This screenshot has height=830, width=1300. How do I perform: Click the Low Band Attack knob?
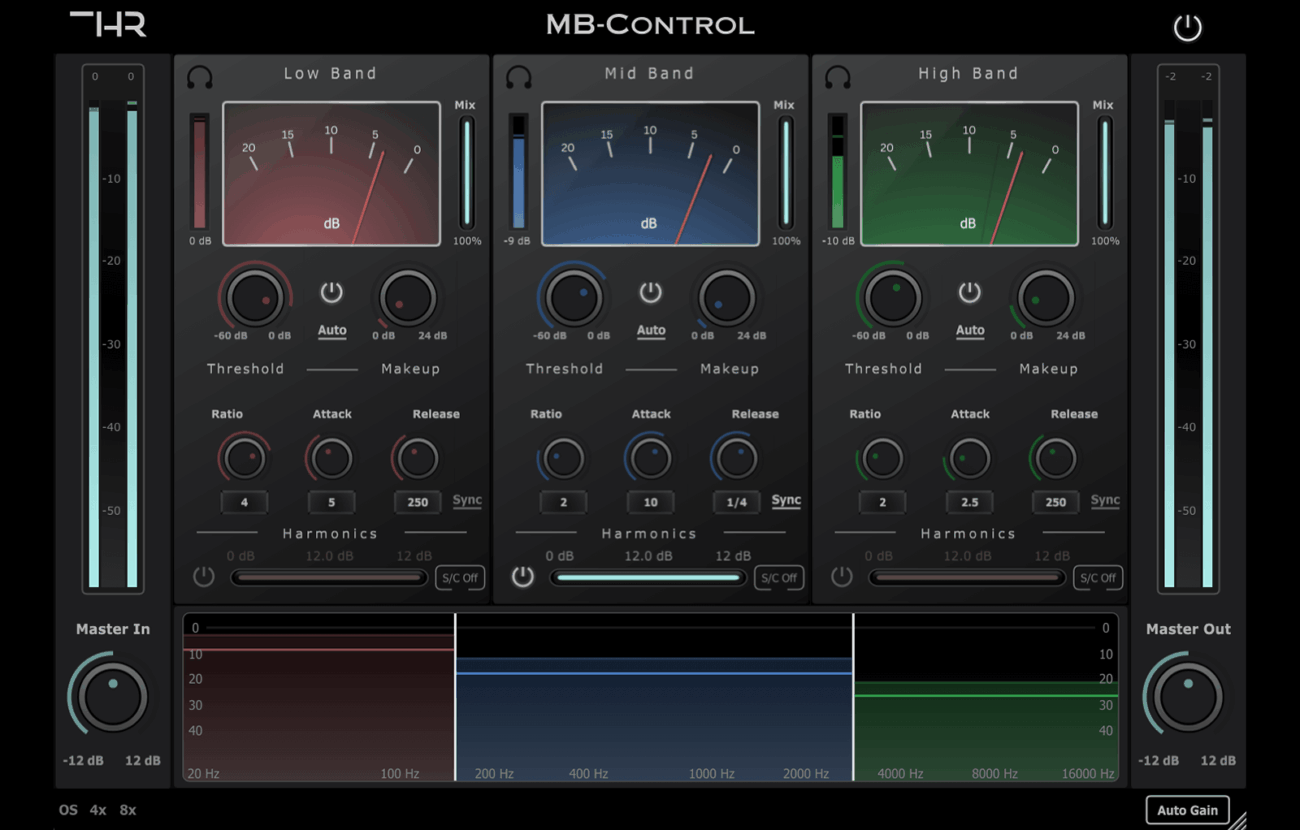pyautogui.click(x=331, y=458)
